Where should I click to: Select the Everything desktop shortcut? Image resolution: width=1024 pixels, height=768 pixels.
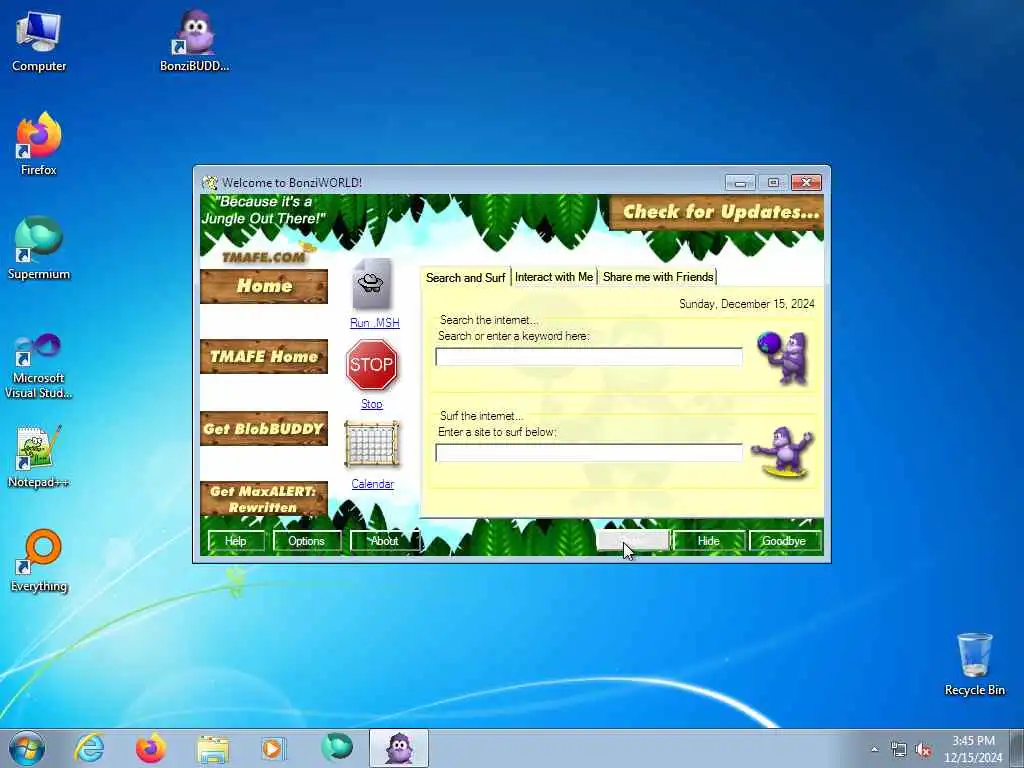point(39,561)
